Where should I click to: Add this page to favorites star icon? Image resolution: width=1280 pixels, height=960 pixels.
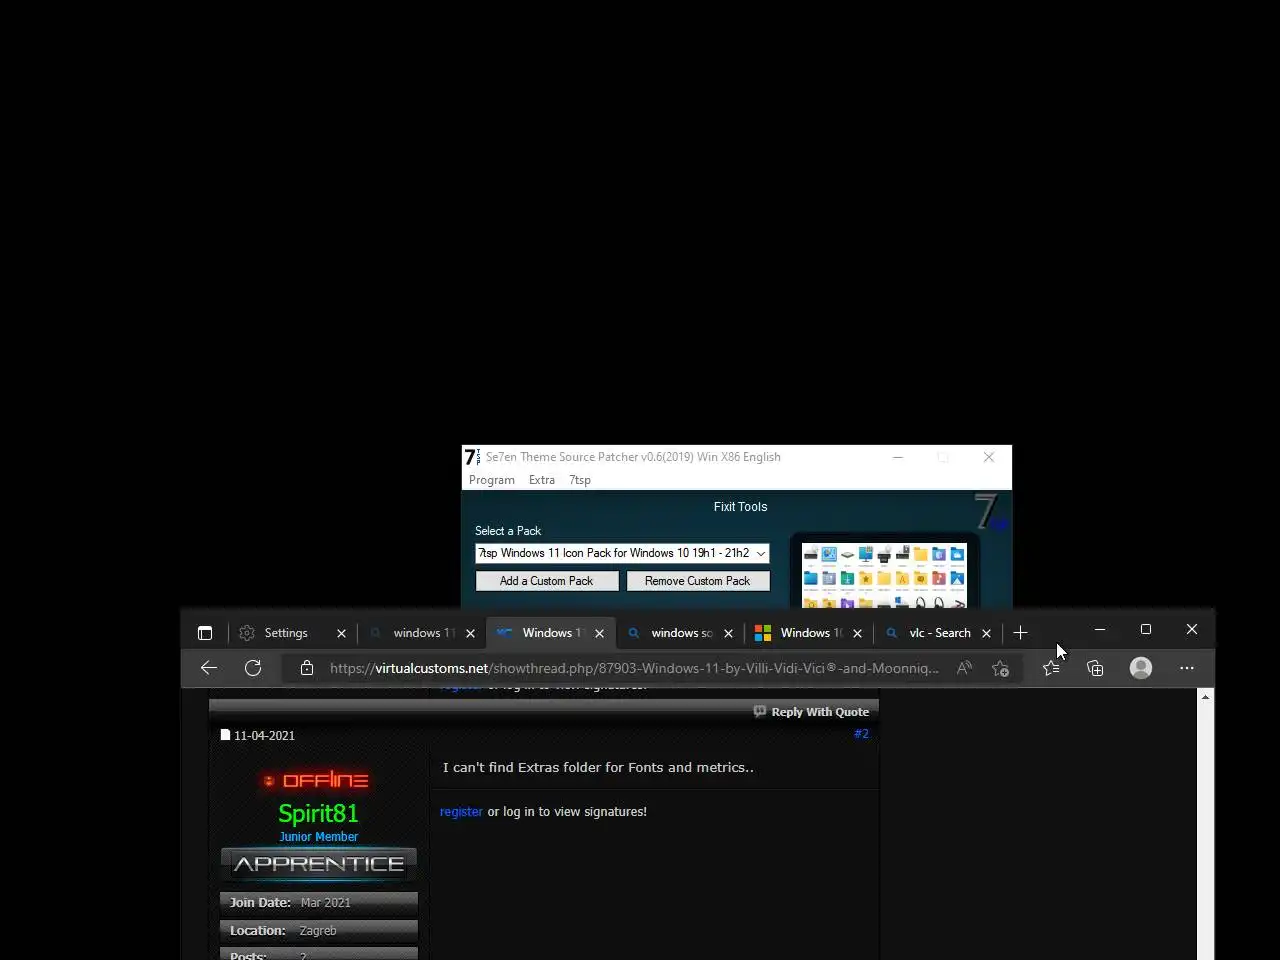[x=1000, y=668]
